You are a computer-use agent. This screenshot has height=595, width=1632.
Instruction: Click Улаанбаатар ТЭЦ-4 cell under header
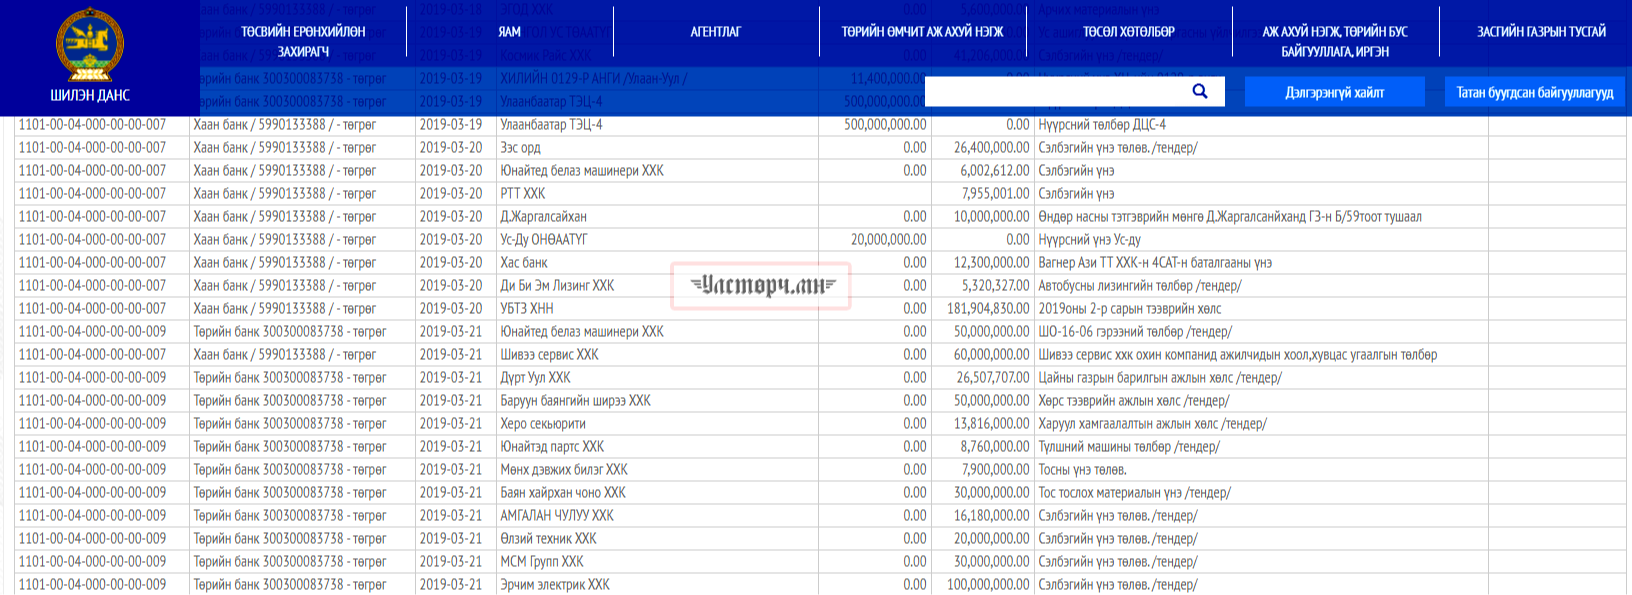(x=551, y=125)
